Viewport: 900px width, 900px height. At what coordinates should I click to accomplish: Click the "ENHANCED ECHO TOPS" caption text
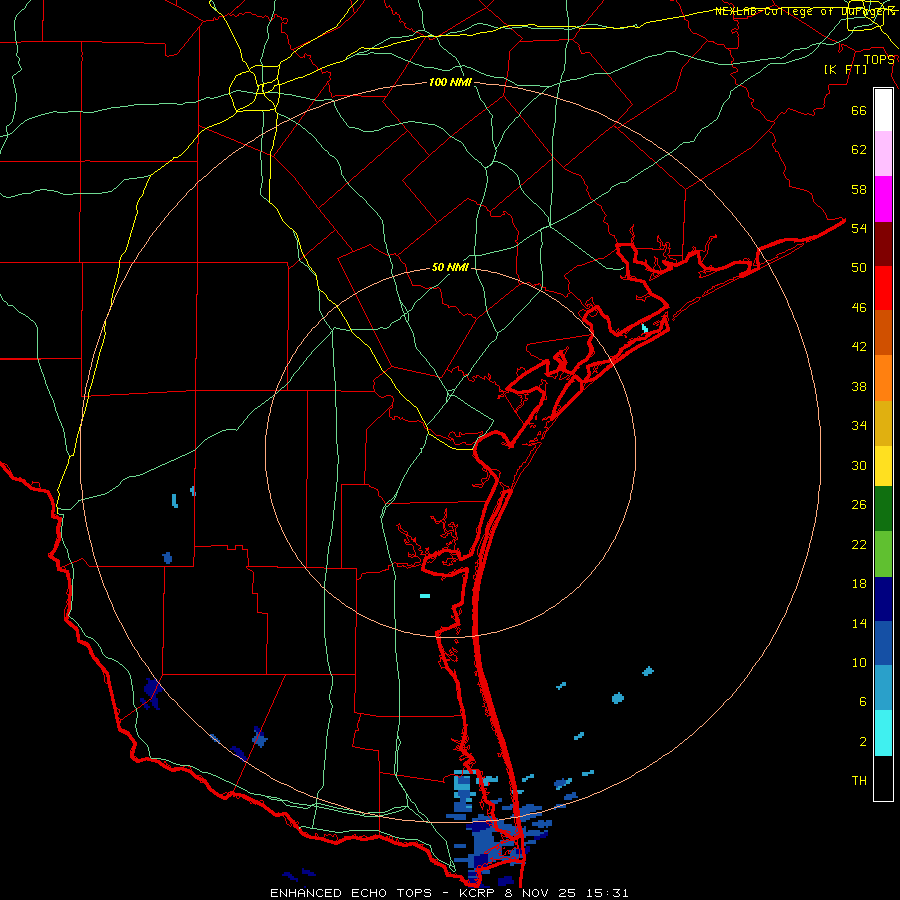[x=352, y=893]
